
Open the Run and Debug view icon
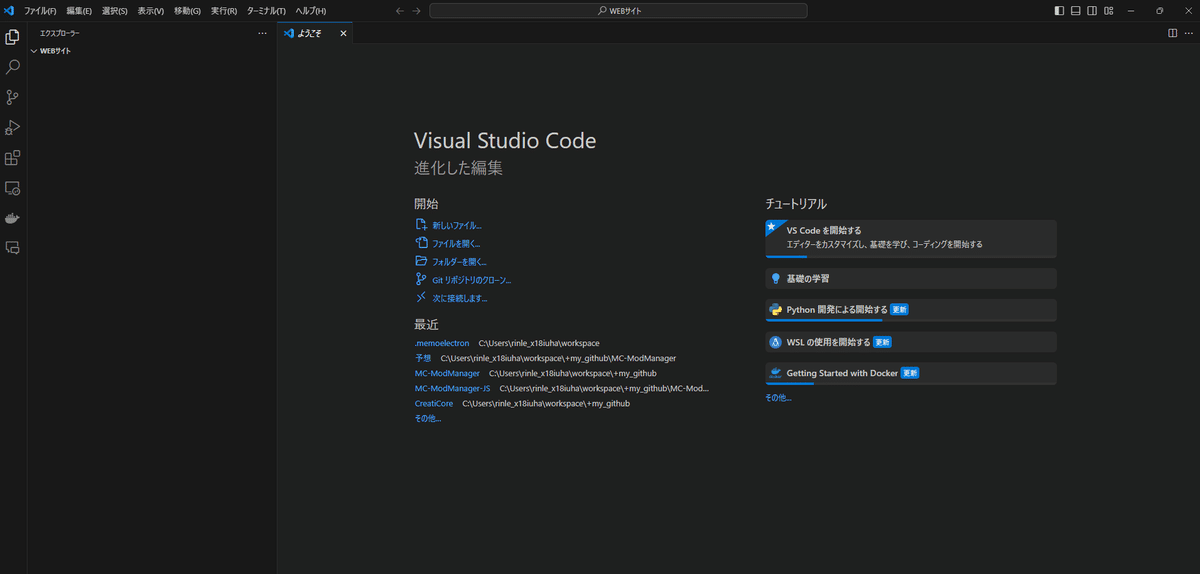click(x=13, y=127)
